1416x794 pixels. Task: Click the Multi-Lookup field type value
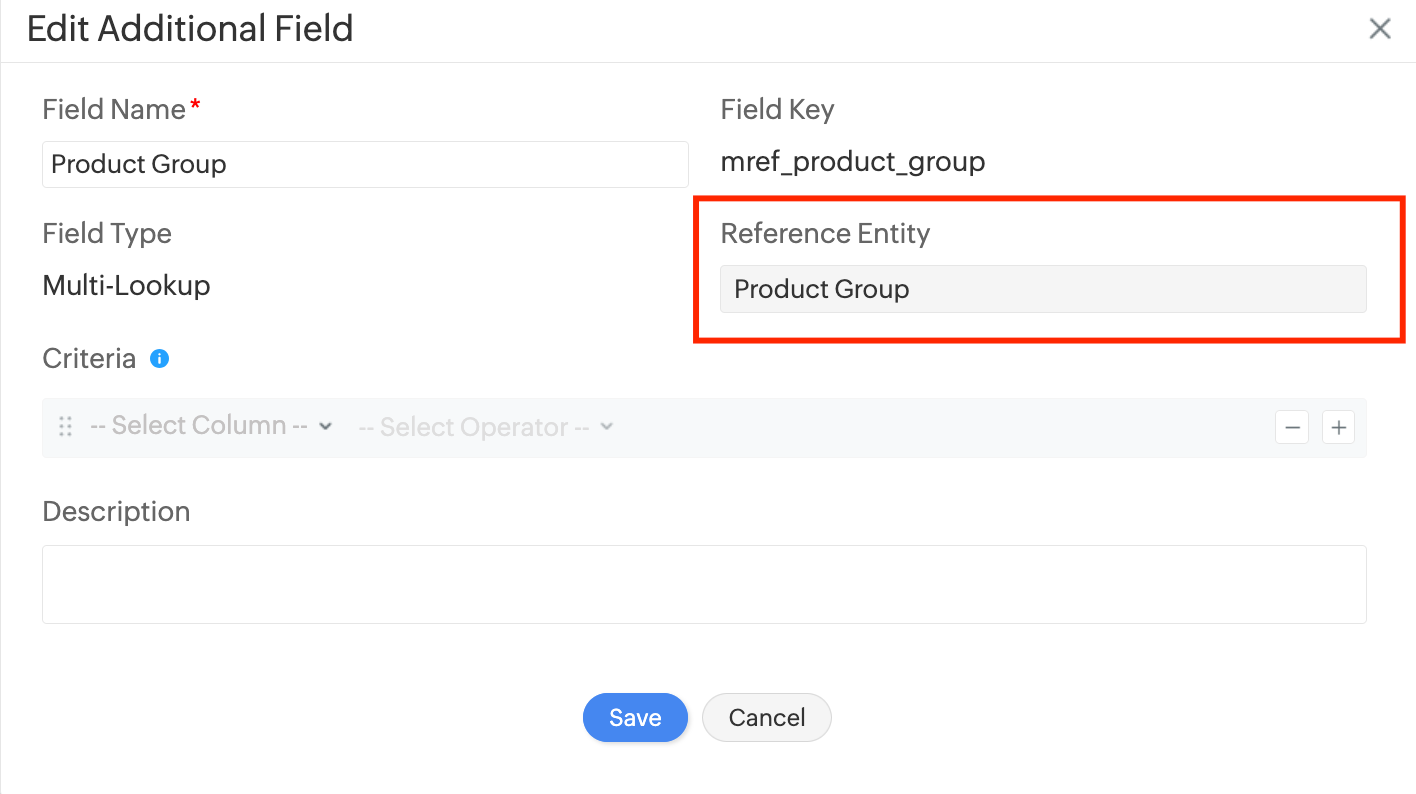coord(126,286)
